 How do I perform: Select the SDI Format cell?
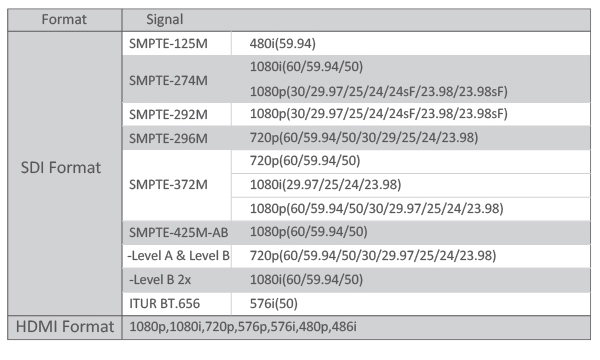pyautogui.click(x=64, y=173)
